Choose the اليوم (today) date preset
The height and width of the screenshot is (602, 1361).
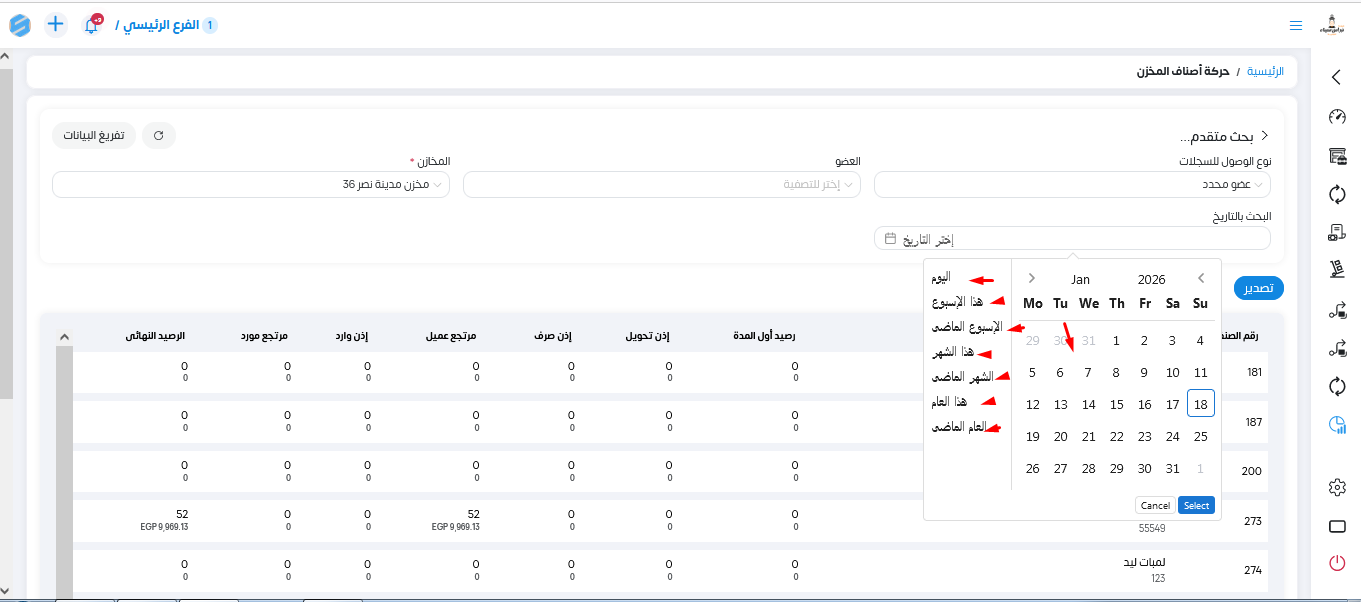(941, 277)
